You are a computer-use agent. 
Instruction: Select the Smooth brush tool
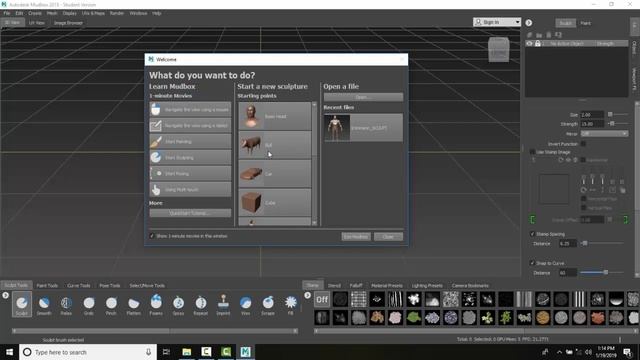click(x=44, y=304)
